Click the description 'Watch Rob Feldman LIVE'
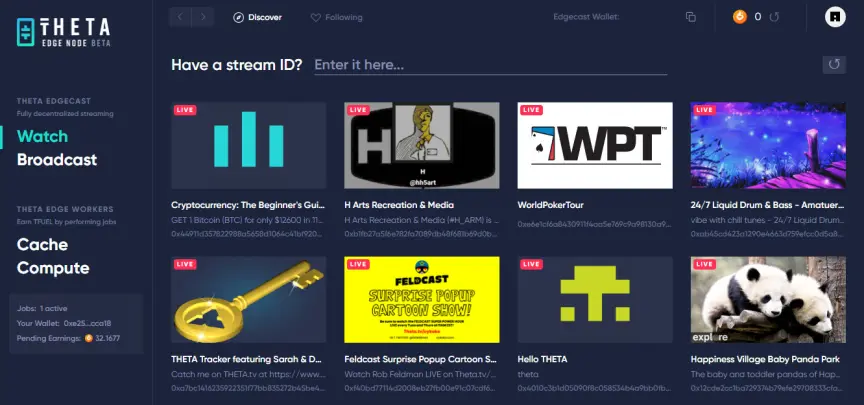This screenshot has width=864, height=405. [421, 374]
